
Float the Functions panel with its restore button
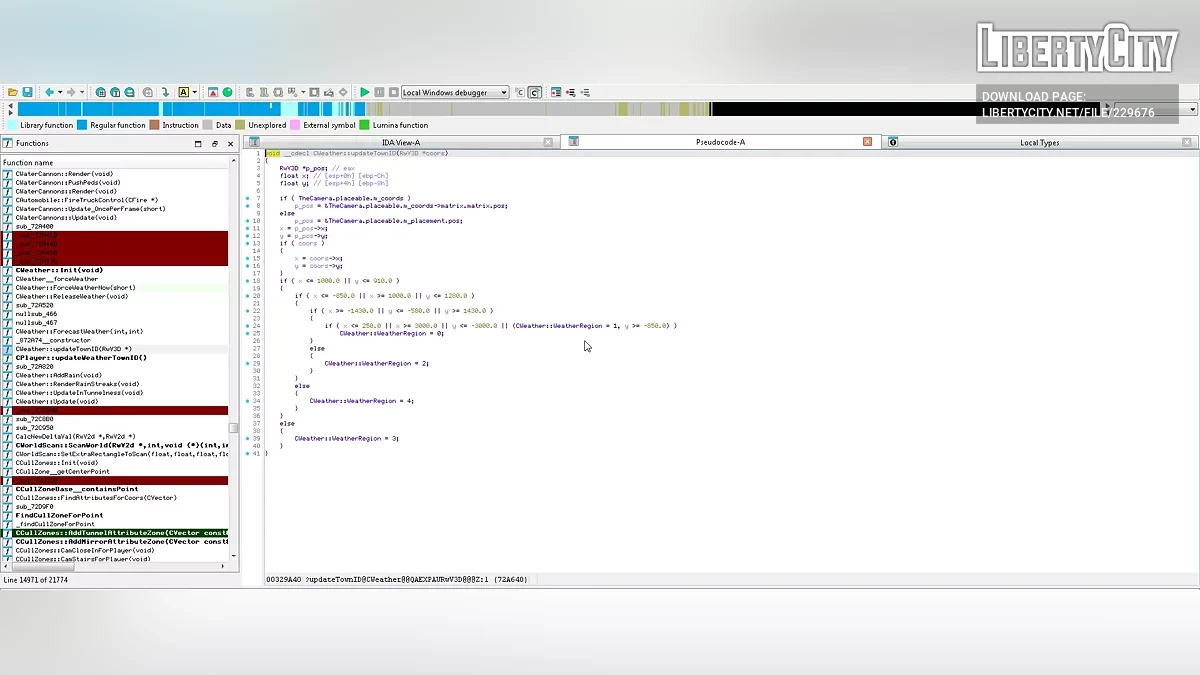click(x=214, y=143)
